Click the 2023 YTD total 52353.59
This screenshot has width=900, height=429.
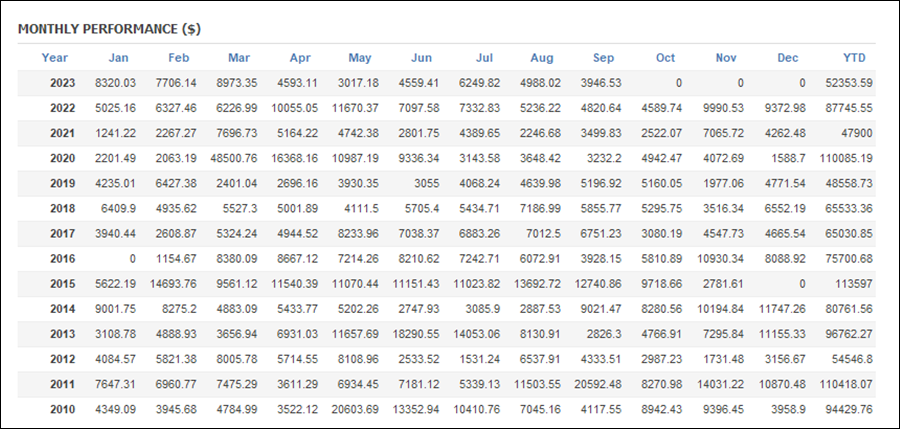coord(849,83)
